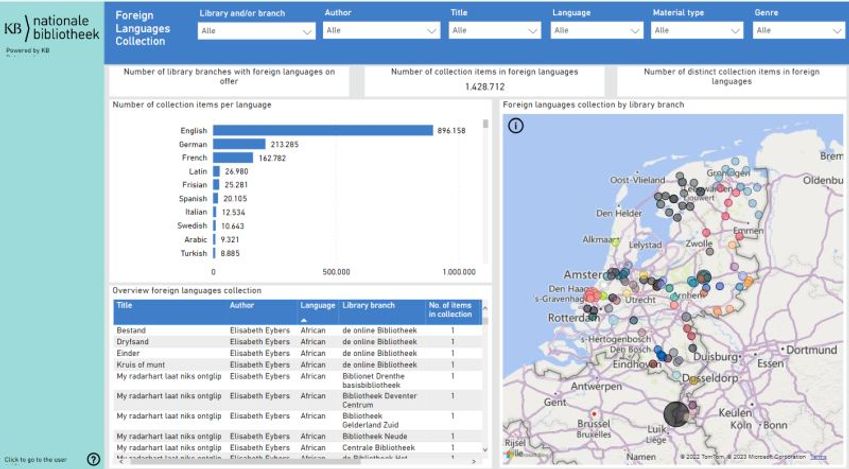Click the 'Click to go to the user' link

coord(36,459)
